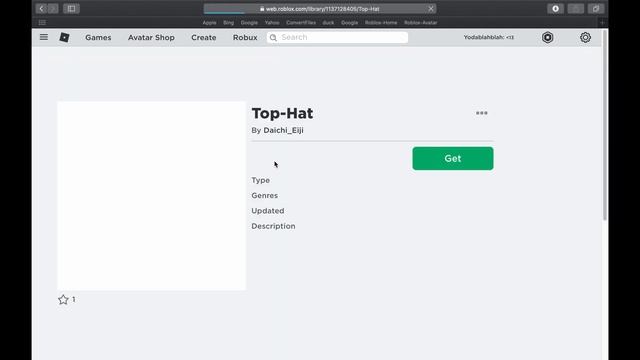Open the creator Daichi_Eiji profile
Image resolution: width=640 pixels, height=360 pixels.
pos(283,130)
